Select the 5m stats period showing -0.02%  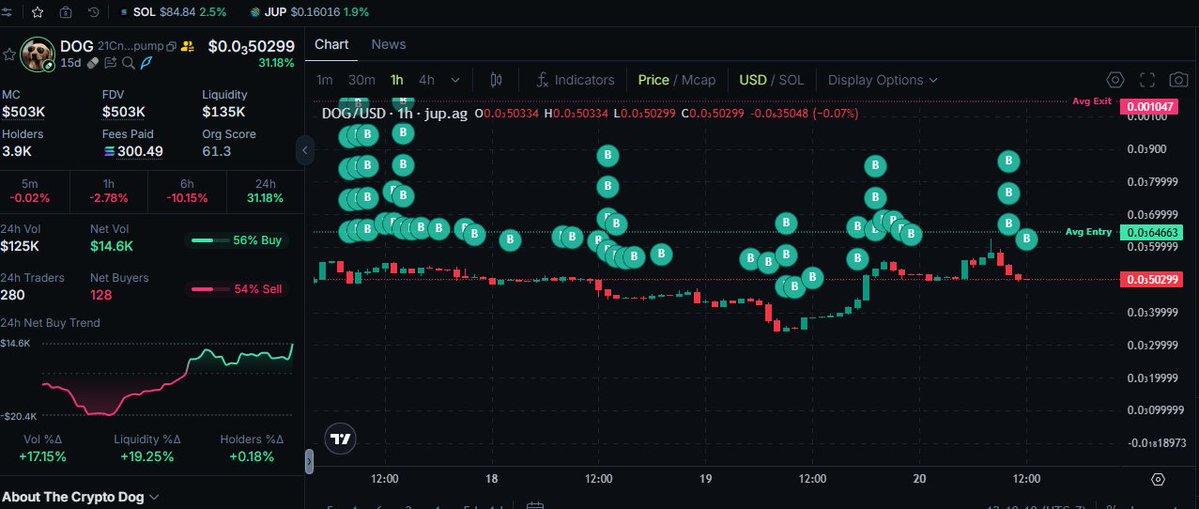click(x=30, y=191)
